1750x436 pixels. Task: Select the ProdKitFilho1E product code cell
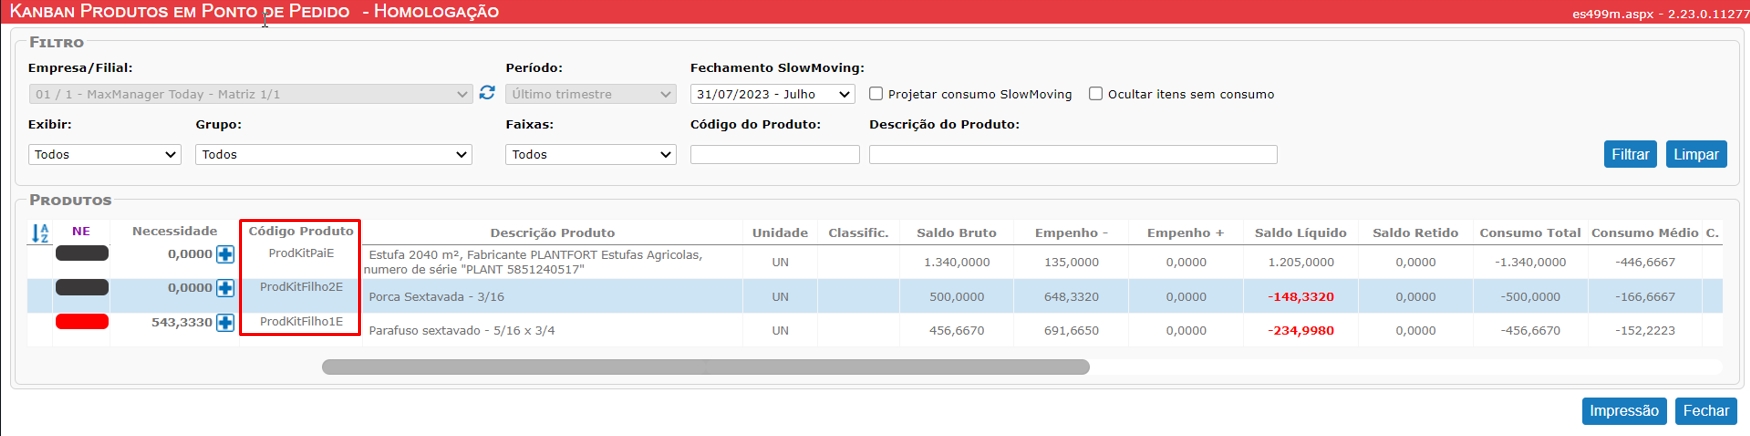301,321
